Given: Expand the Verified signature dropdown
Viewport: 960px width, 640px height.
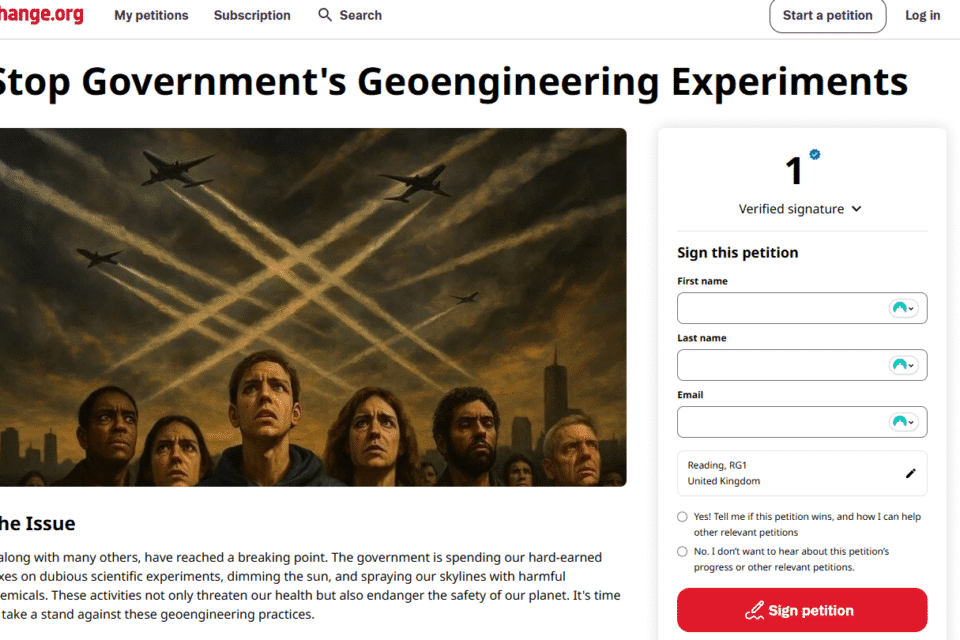Looking at the screenshot, I should click(x=855, y=209).
